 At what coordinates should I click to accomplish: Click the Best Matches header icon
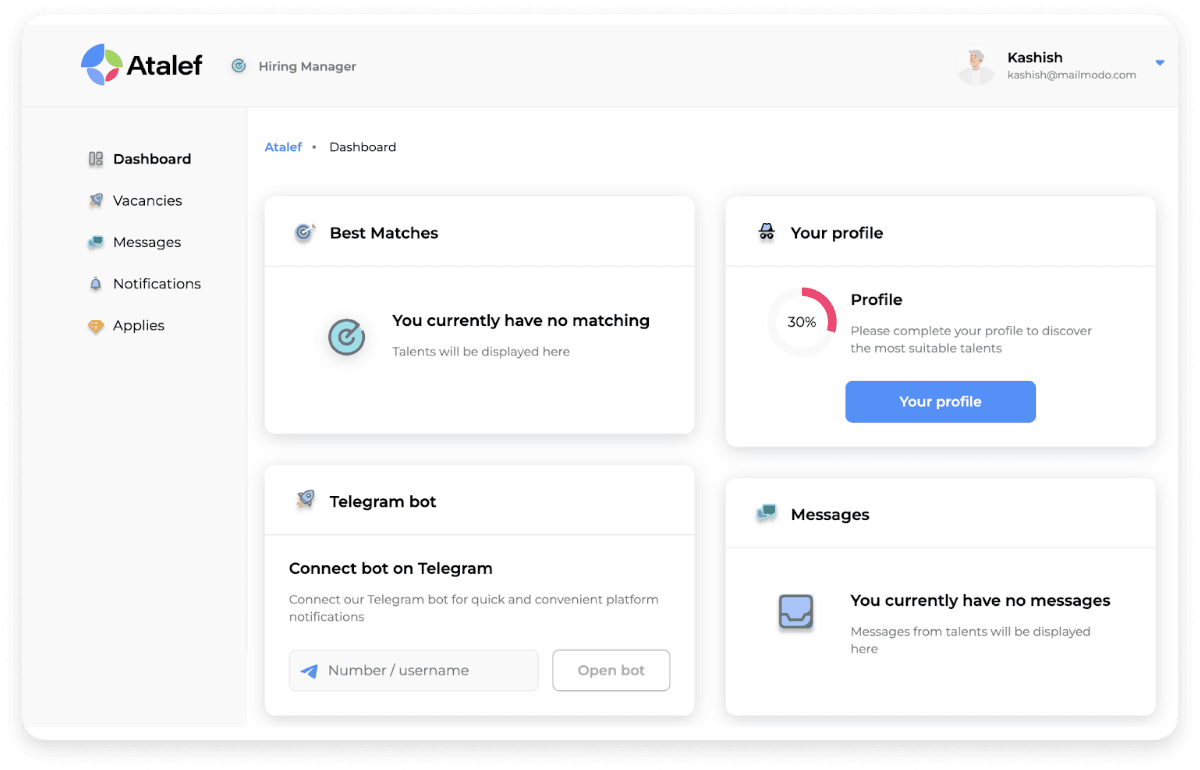coord(305,232)
